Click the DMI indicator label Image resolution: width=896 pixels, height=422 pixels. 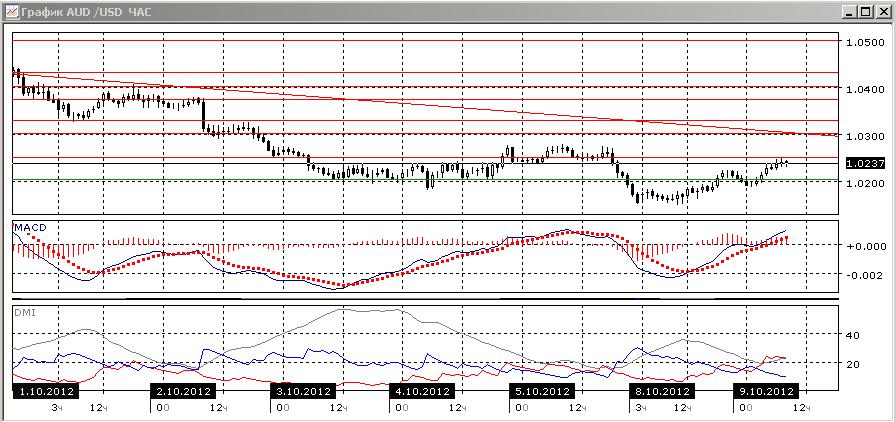24,312
